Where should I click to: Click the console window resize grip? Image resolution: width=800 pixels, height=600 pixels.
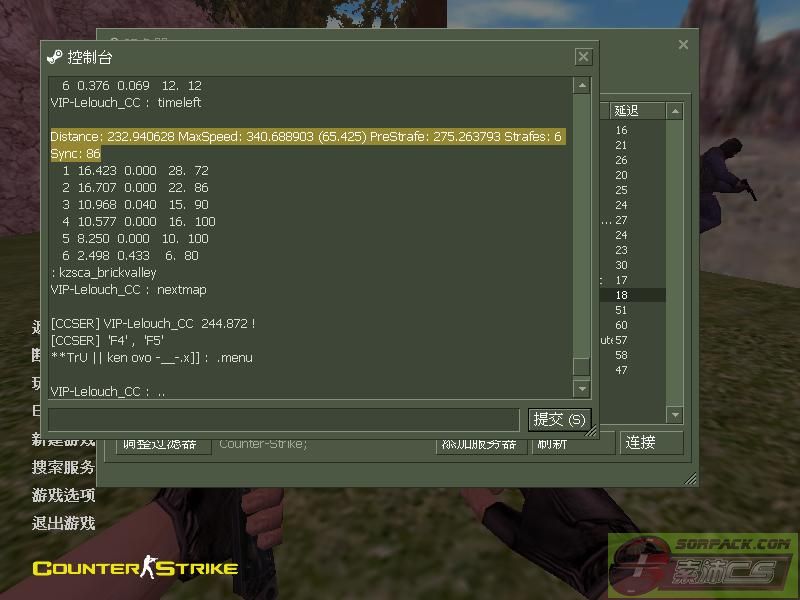tap(591, 432)
